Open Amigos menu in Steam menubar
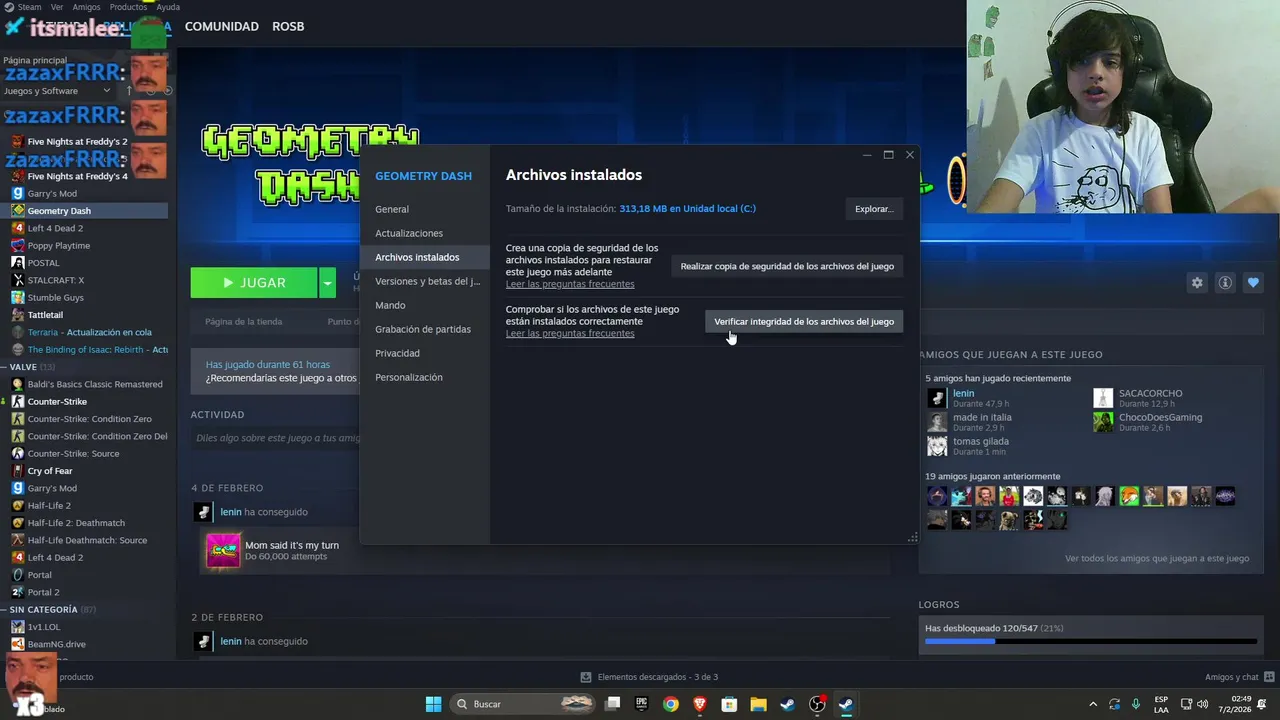Screen dimensions: 1280x720 pyautogui.click(x=86, y=7)
